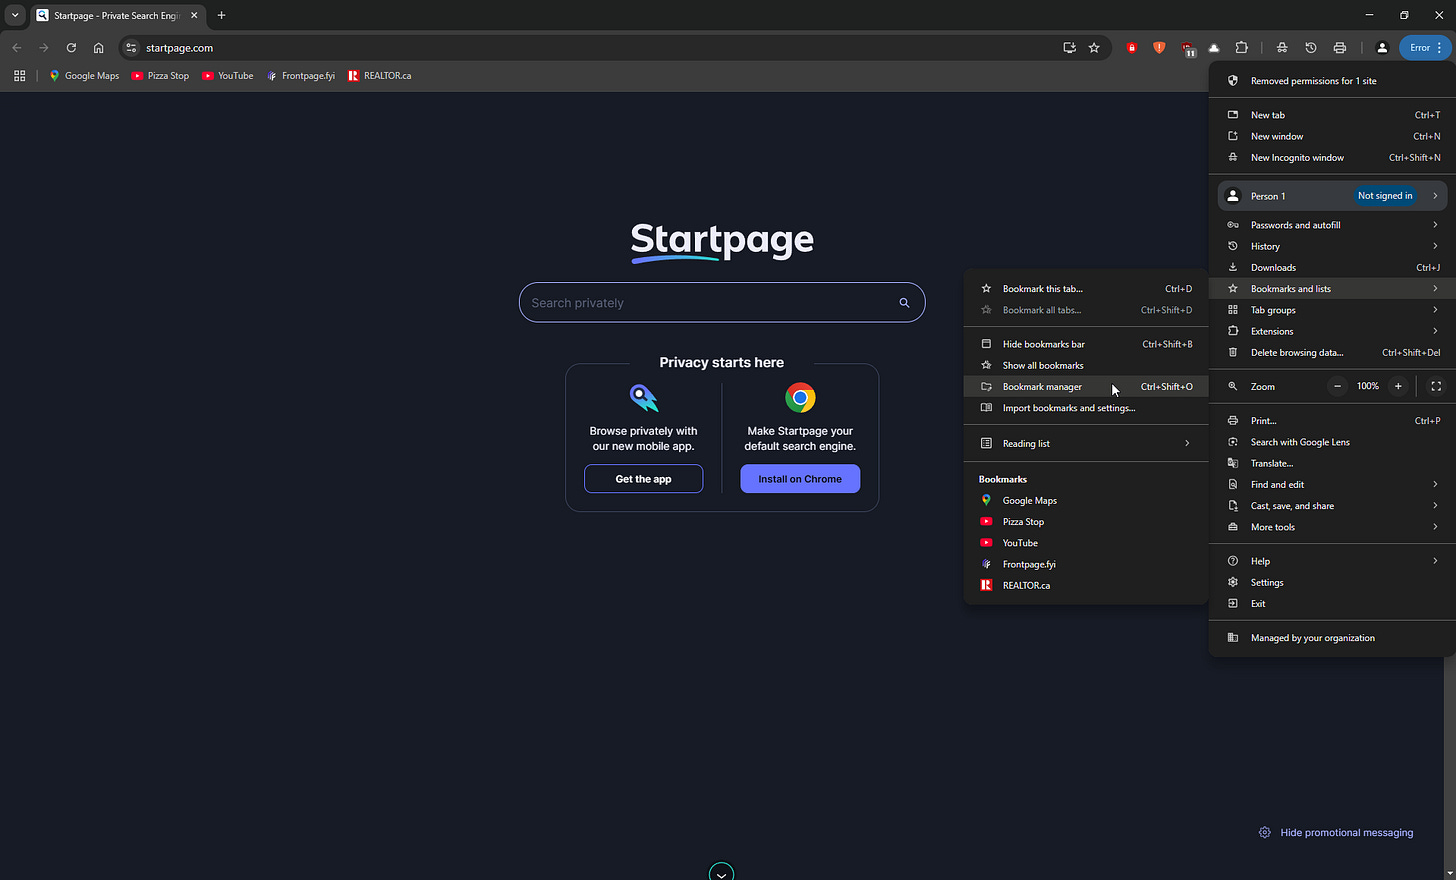
Task: Select Delete browsing data menu item
Action: pyautogui.click(x=1333, y=352)
